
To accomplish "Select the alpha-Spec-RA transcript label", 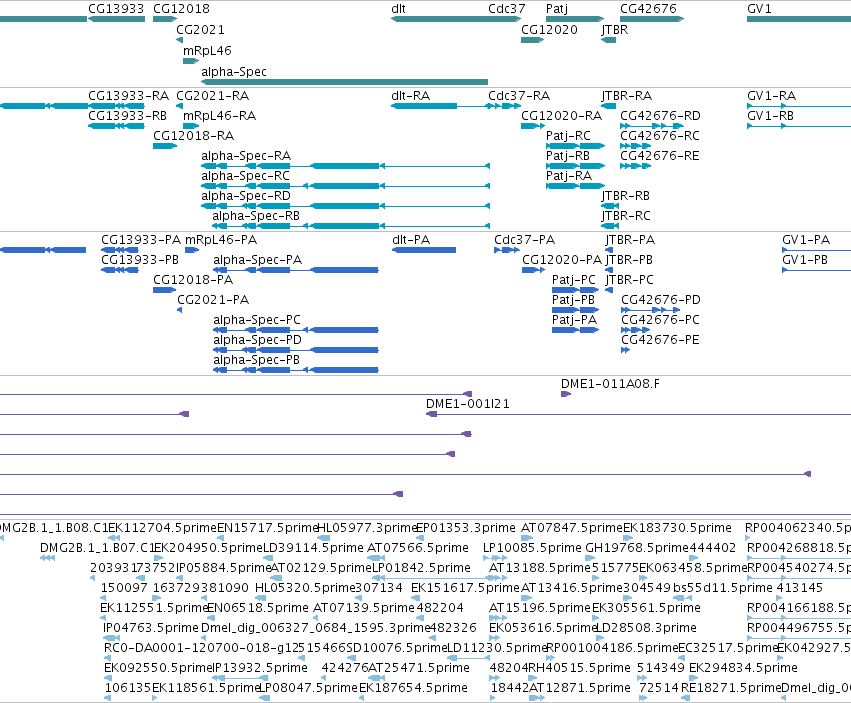I will coord(246,156).
